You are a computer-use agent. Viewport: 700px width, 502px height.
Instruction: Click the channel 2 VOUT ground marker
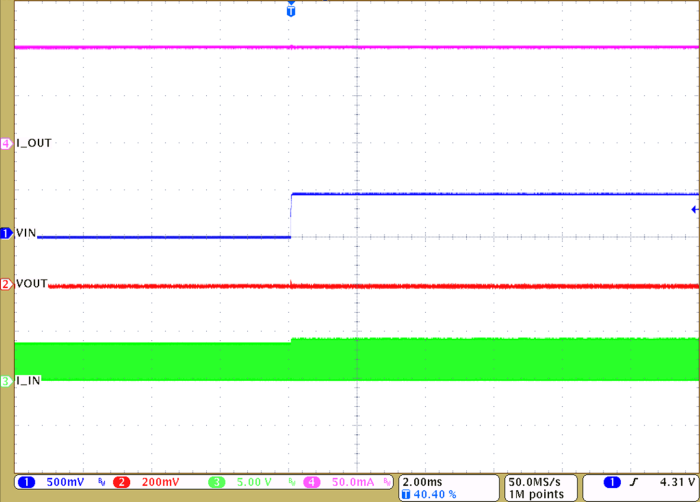(x=6, y=284)
